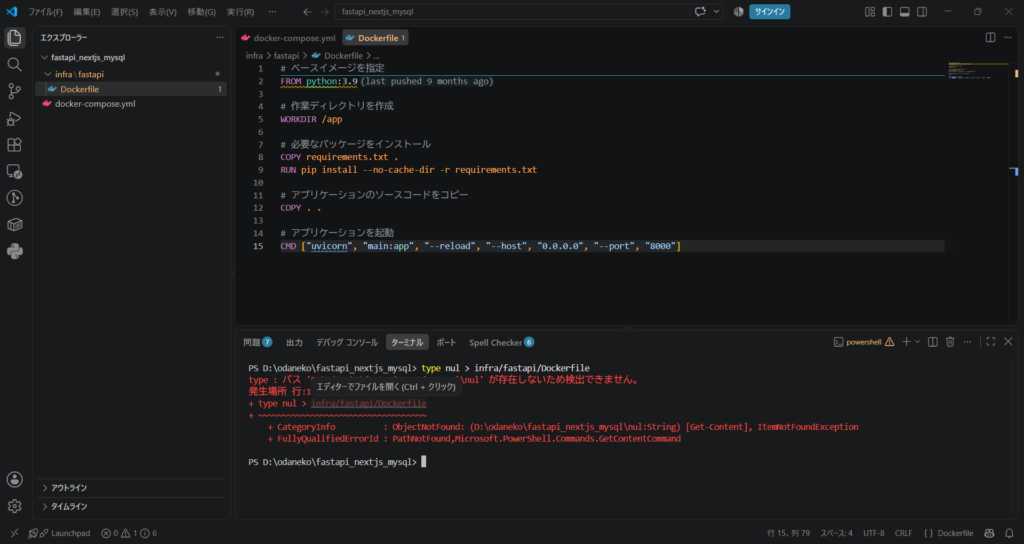Click the VS Code logo icon

12,12
